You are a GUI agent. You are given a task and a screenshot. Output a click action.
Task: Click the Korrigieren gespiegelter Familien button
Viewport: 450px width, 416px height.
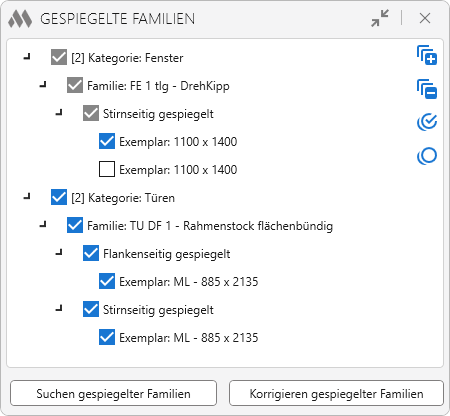point(336,393)
